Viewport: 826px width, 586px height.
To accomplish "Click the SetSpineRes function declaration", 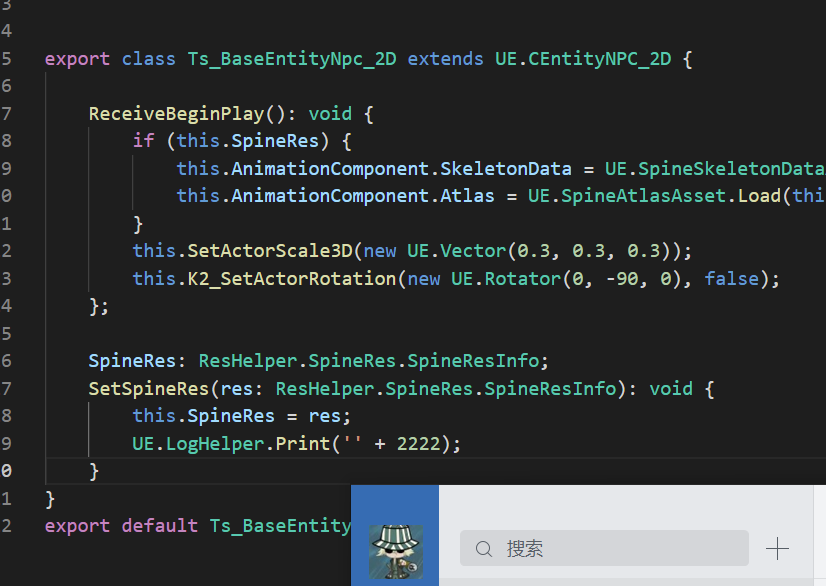I will (x=148, y=388).
